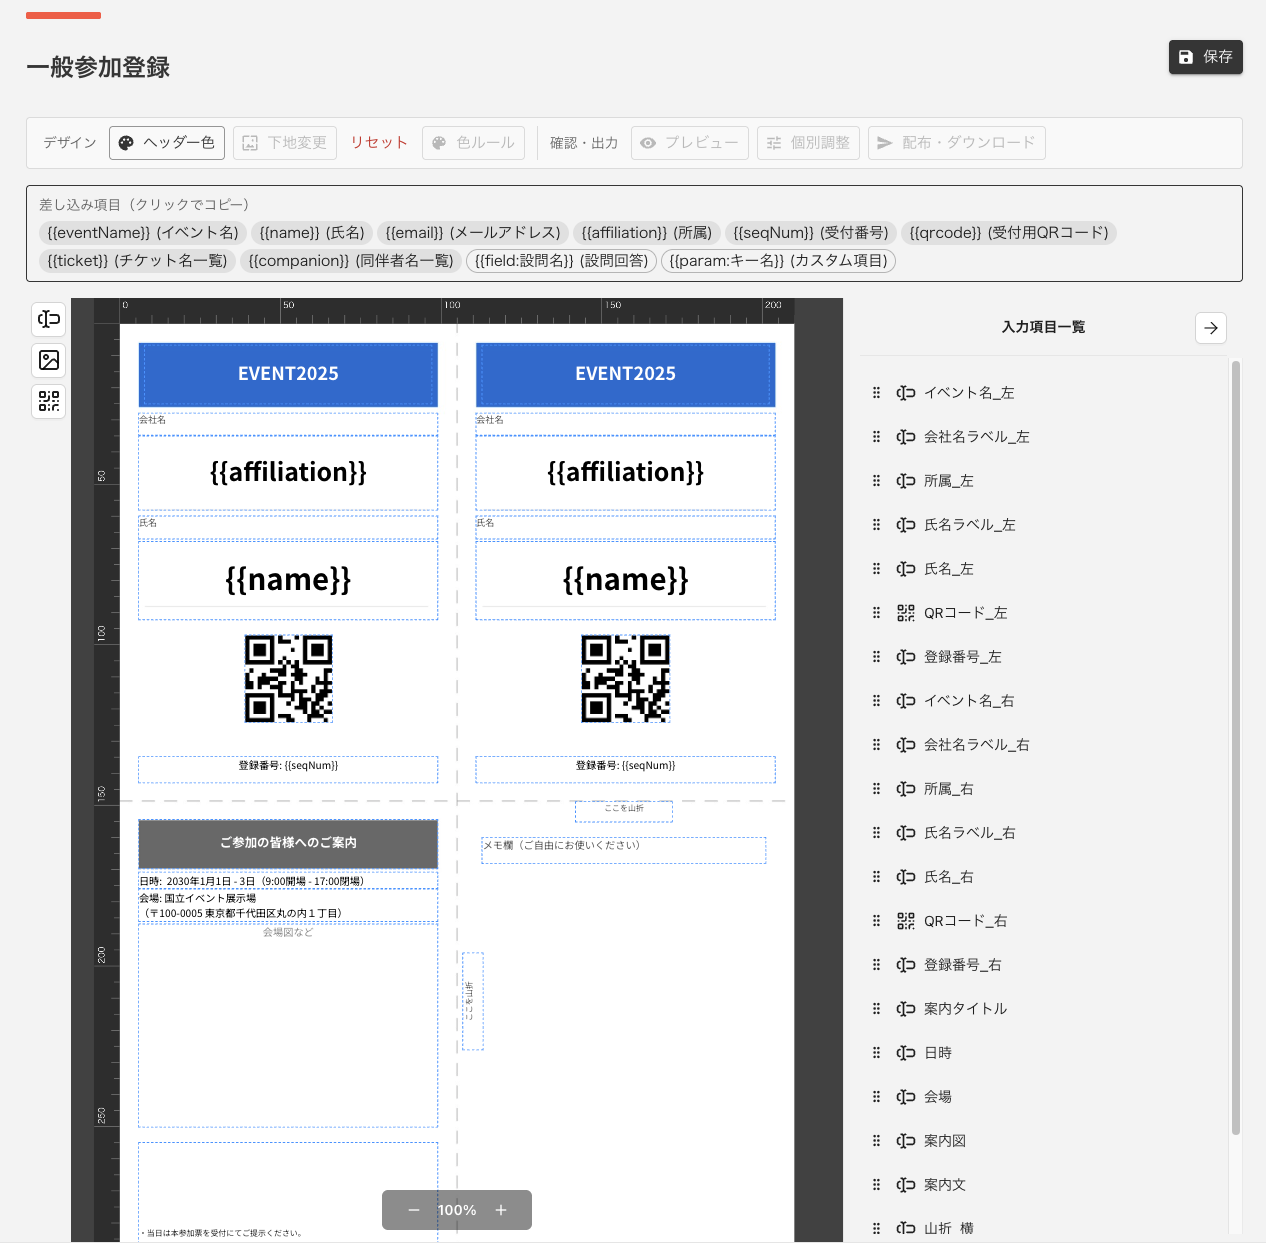Copy the {{email}} merge tag chip
This screenshot has width=1266, height=1243.
coord(473,233)
